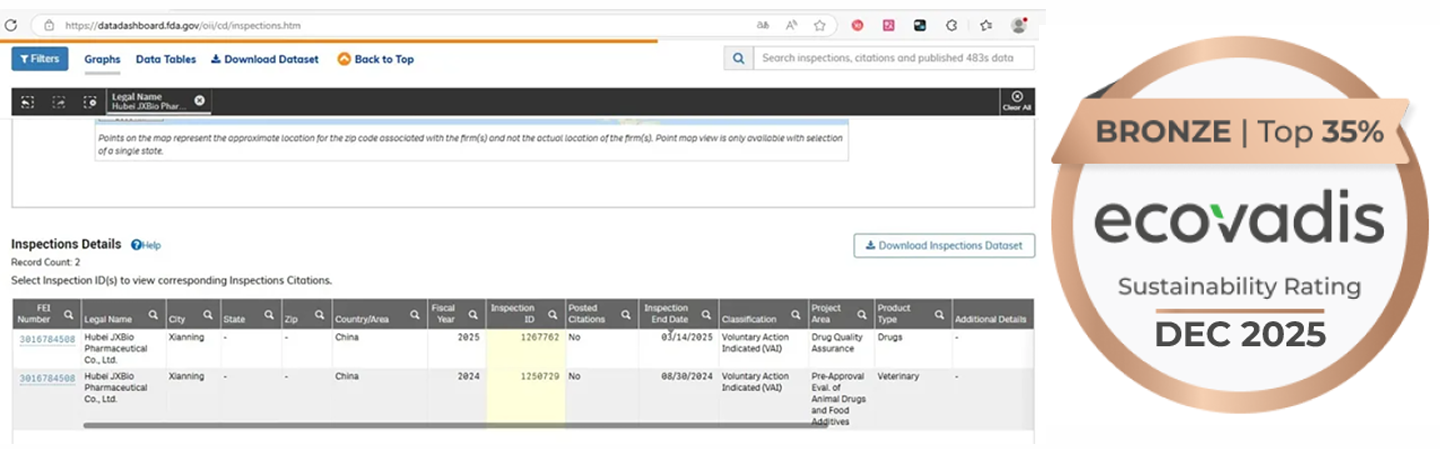Switch to the Data Tables tab
The height and width of the screenshot is (449, 1440).
click(166, 59)
